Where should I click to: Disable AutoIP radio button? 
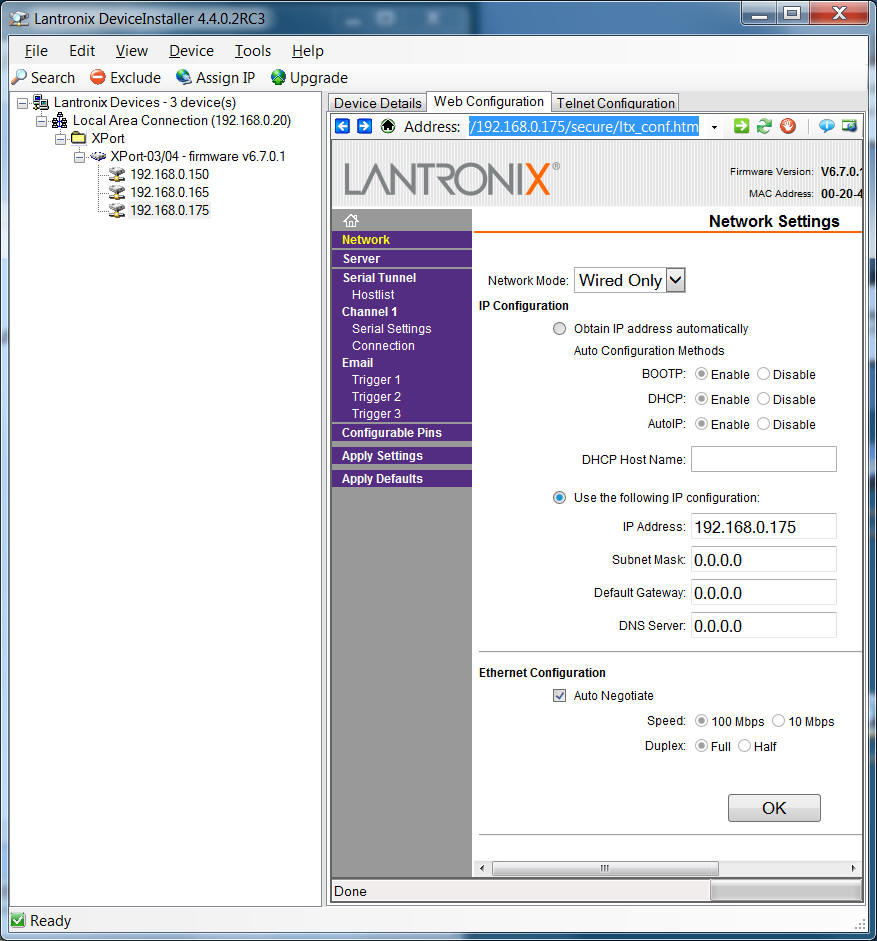coord(764,424)
